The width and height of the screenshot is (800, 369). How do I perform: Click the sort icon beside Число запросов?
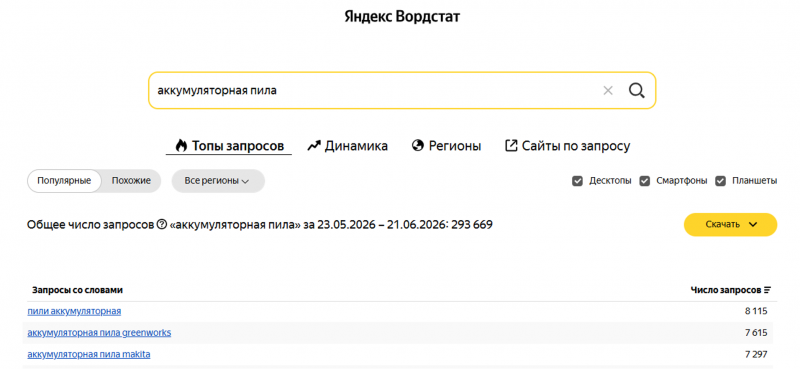767,290
